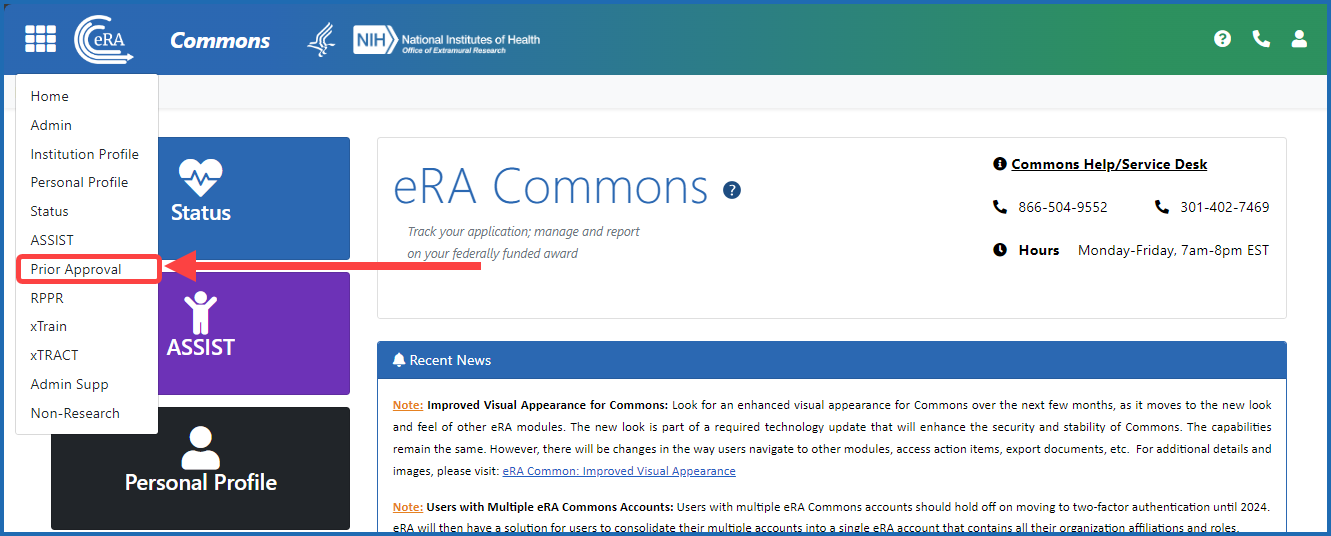This screenshot has height=536, width=1331.
Task: Click the 301-402-7469 phone number
Action: pos(1225,207)
